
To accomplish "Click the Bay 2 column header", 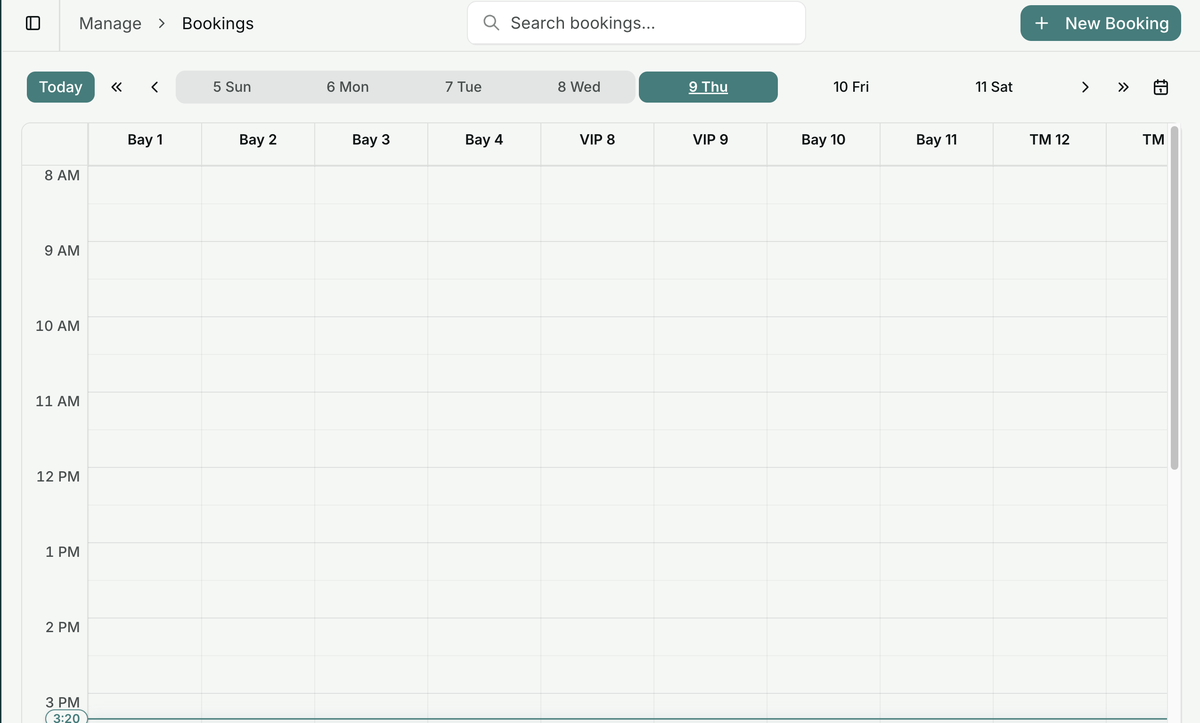I will pos(258,140).
